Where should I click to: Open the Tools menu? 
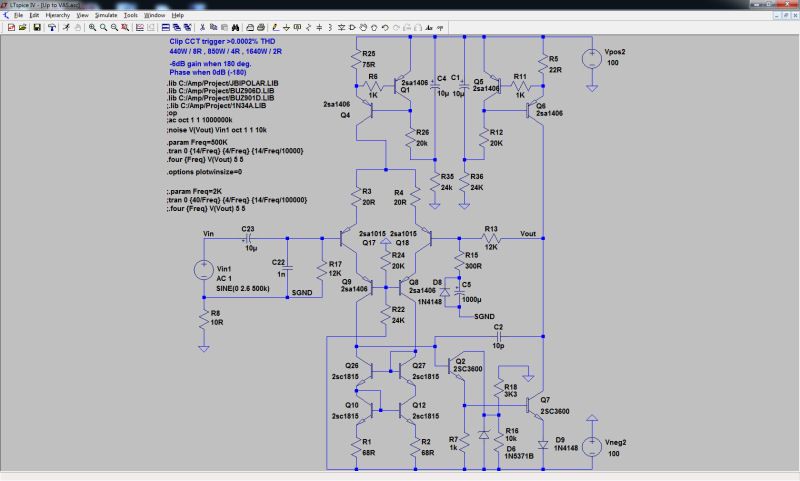(131, 15)
